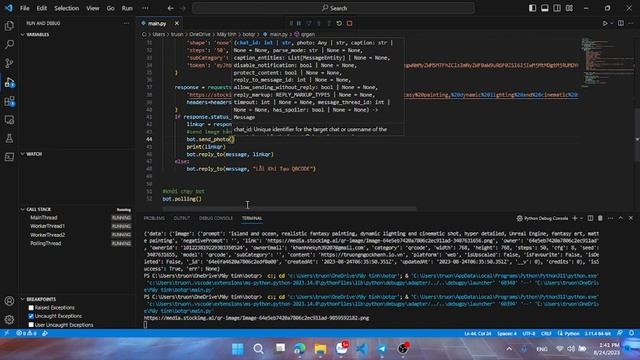Collapse the Breakpoints section

22,299
